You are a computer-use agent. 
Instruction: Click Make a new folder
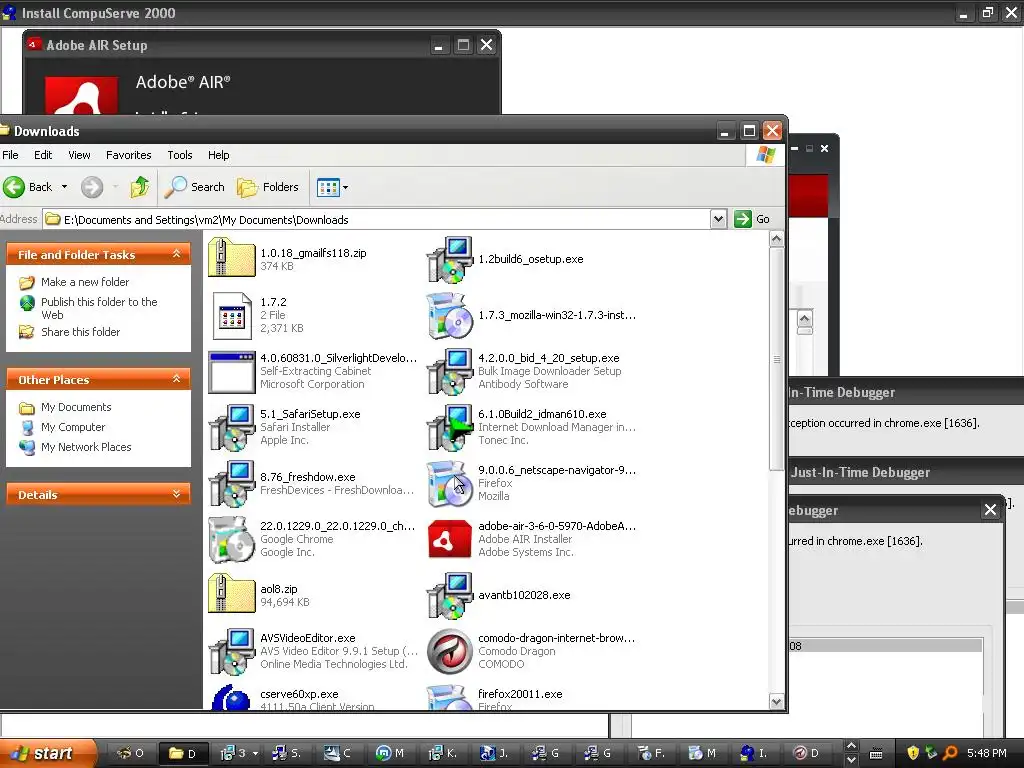tap(85, 282)
